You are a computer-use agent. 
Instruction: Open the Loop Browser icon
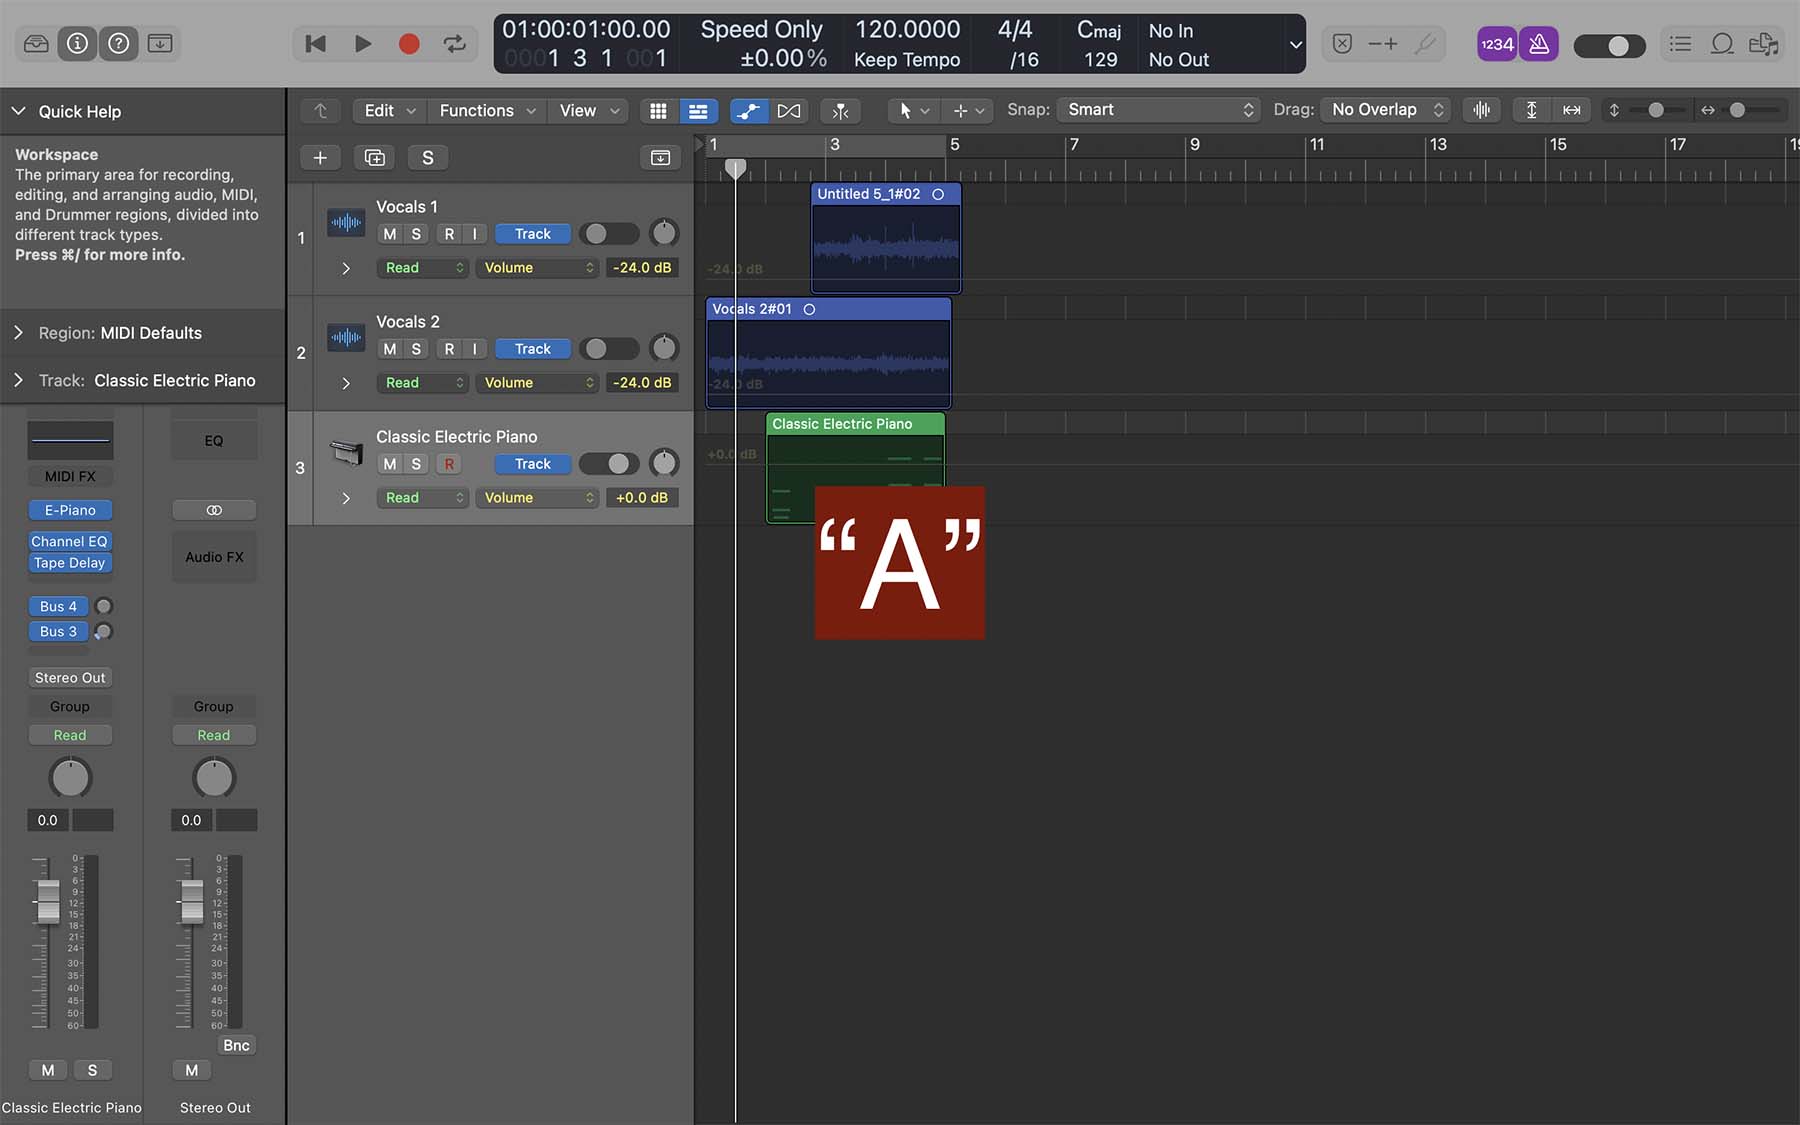coord(1722,44)
